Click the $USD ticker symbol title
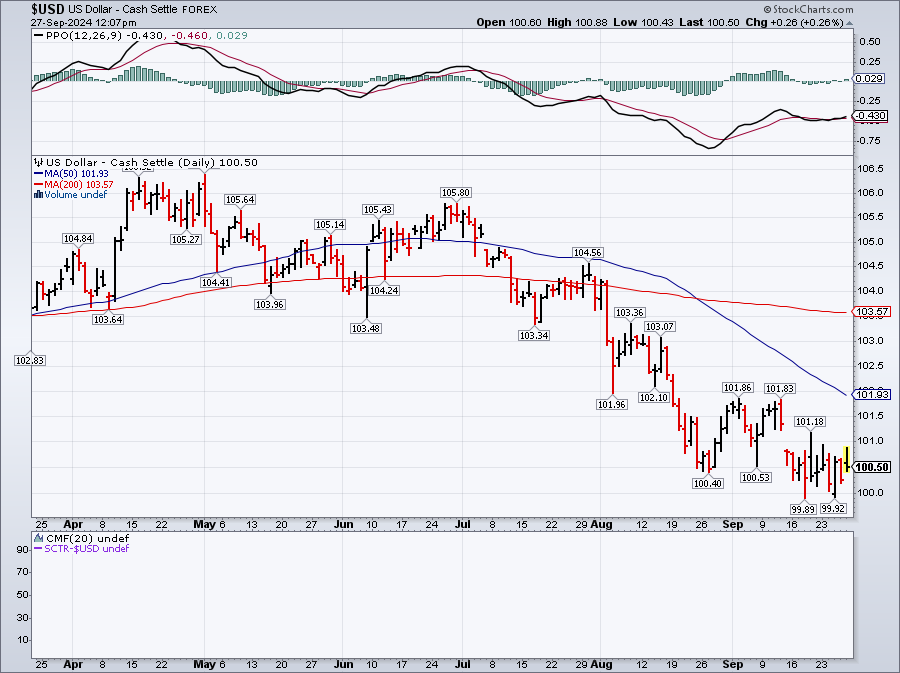Image resolution: width=900 pixels, height=673 pixels. click(24, 8)
